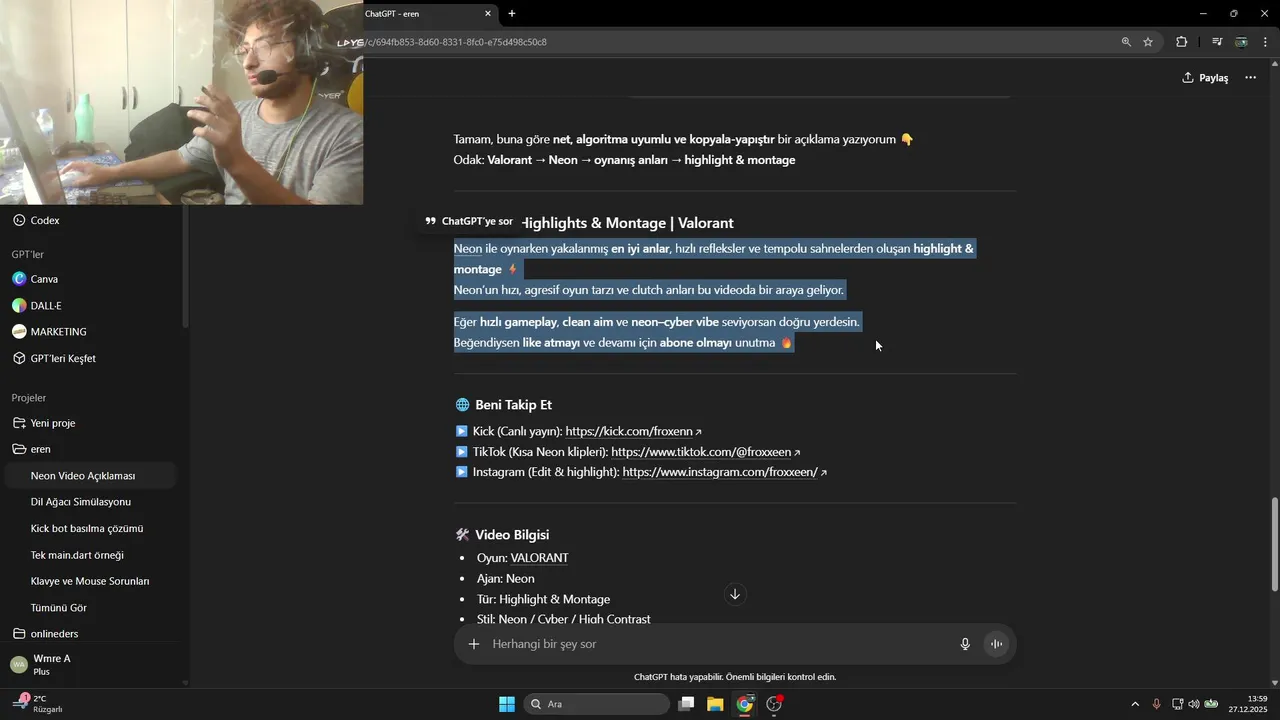Click the ChatGPT'ye sor popup button

tap(468, 221)
